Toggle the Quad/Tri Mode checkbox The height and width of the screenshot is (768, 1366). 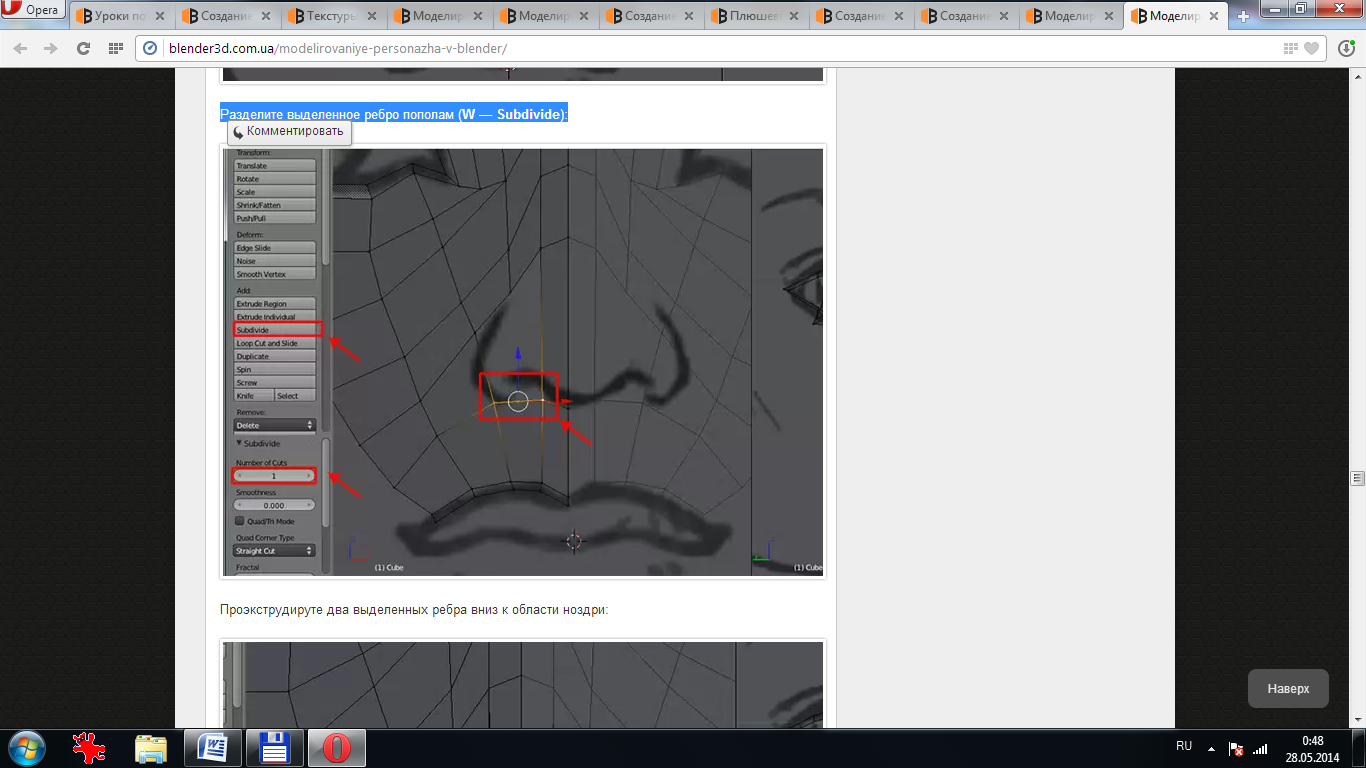pyautogui.click(x=240, y=521)
